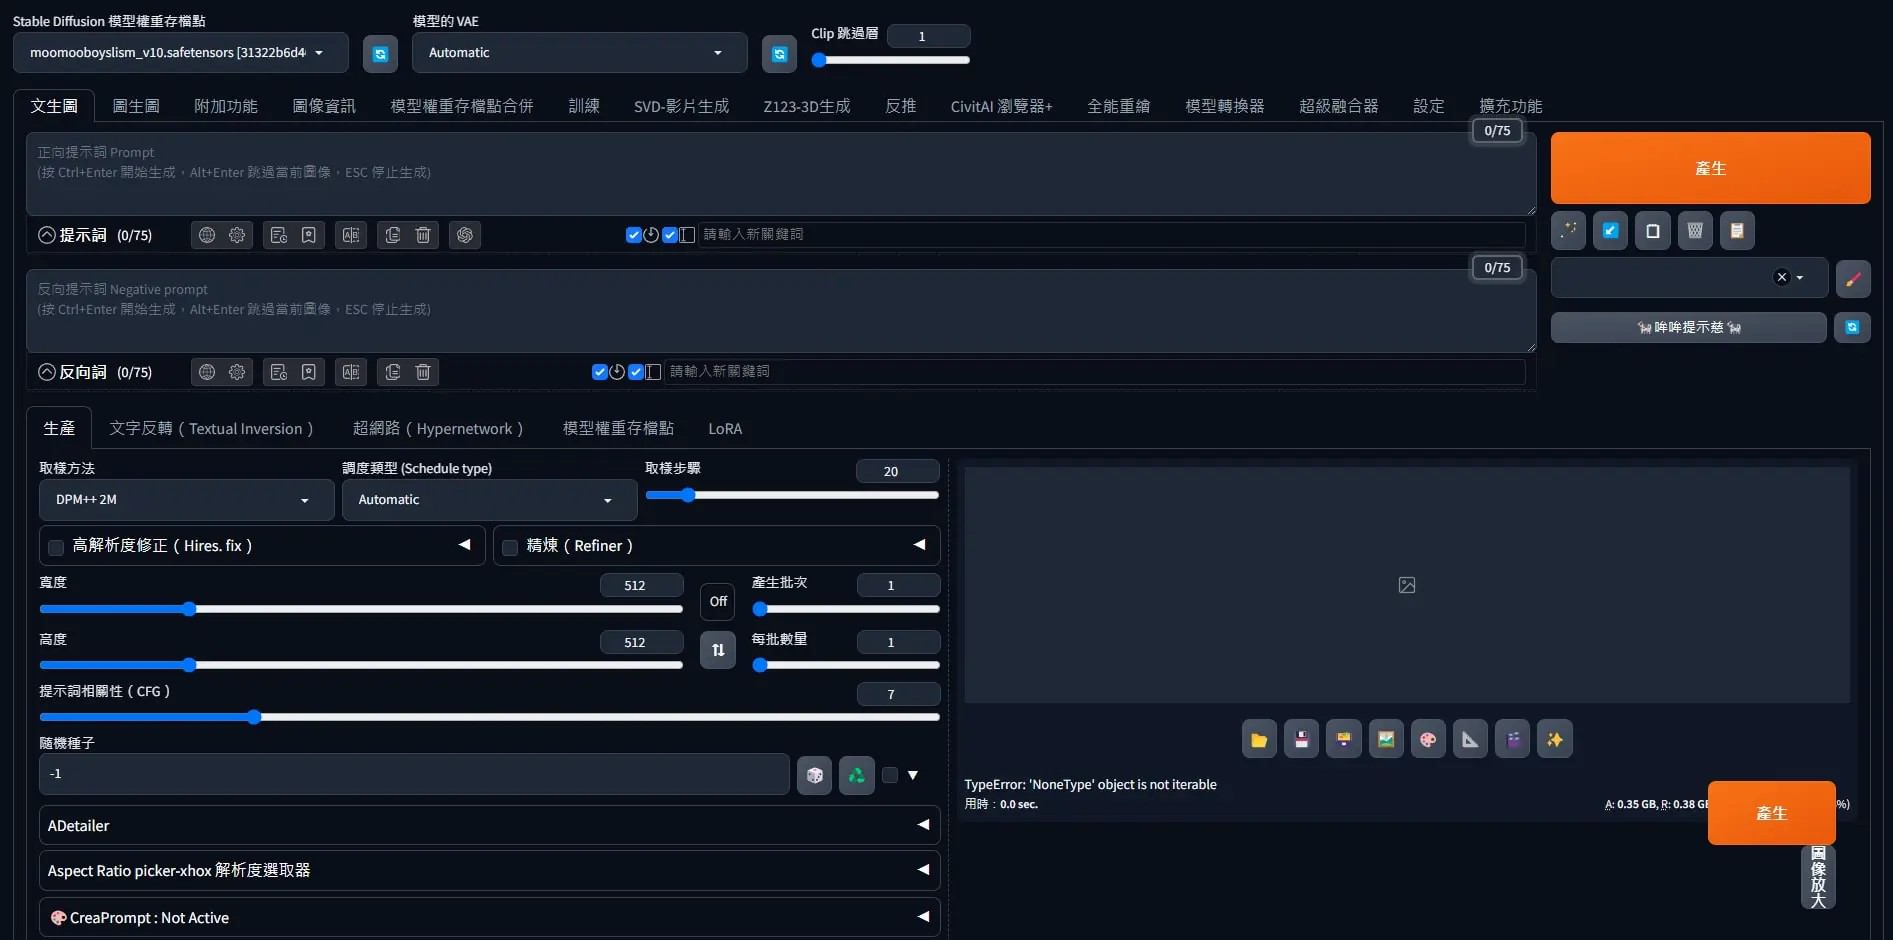Open the DPM++ 2M sampler dropdown
Image resolution: width=1893 pixels, height=940 pixels.
coord(185,500)
